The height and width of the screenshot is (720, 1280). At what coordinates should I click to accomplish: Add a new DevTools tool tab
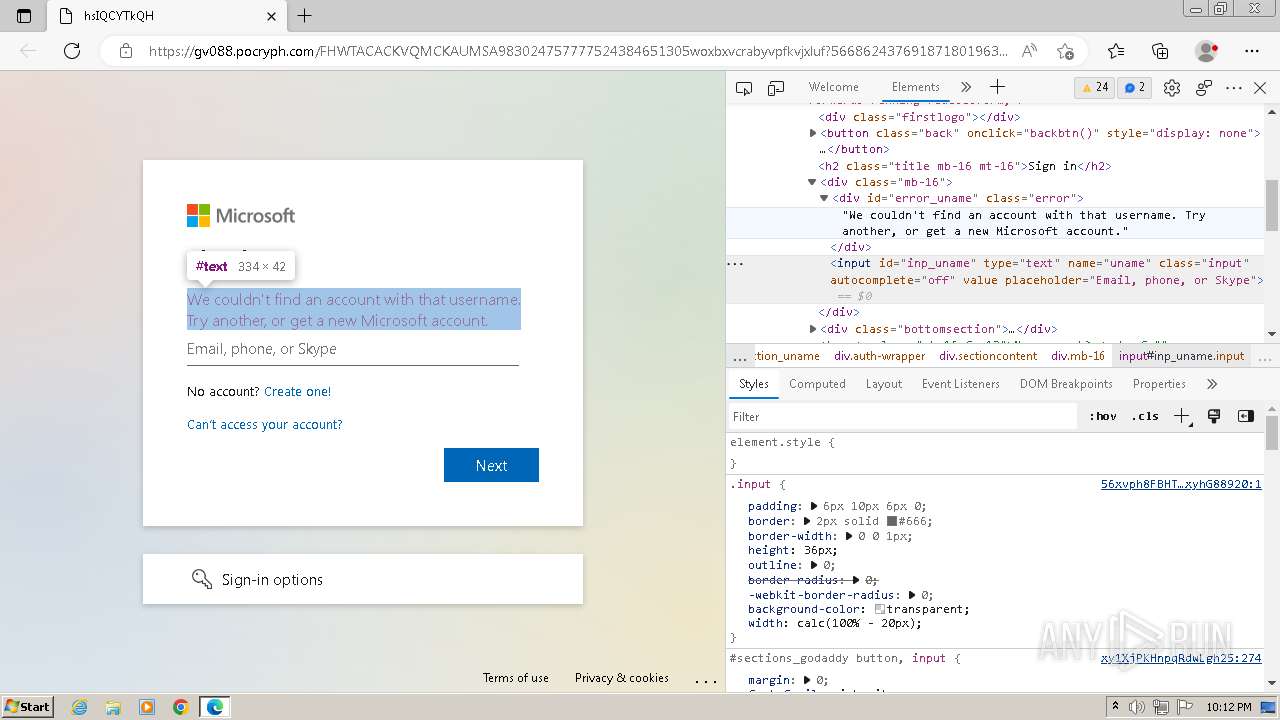(997, 87)
